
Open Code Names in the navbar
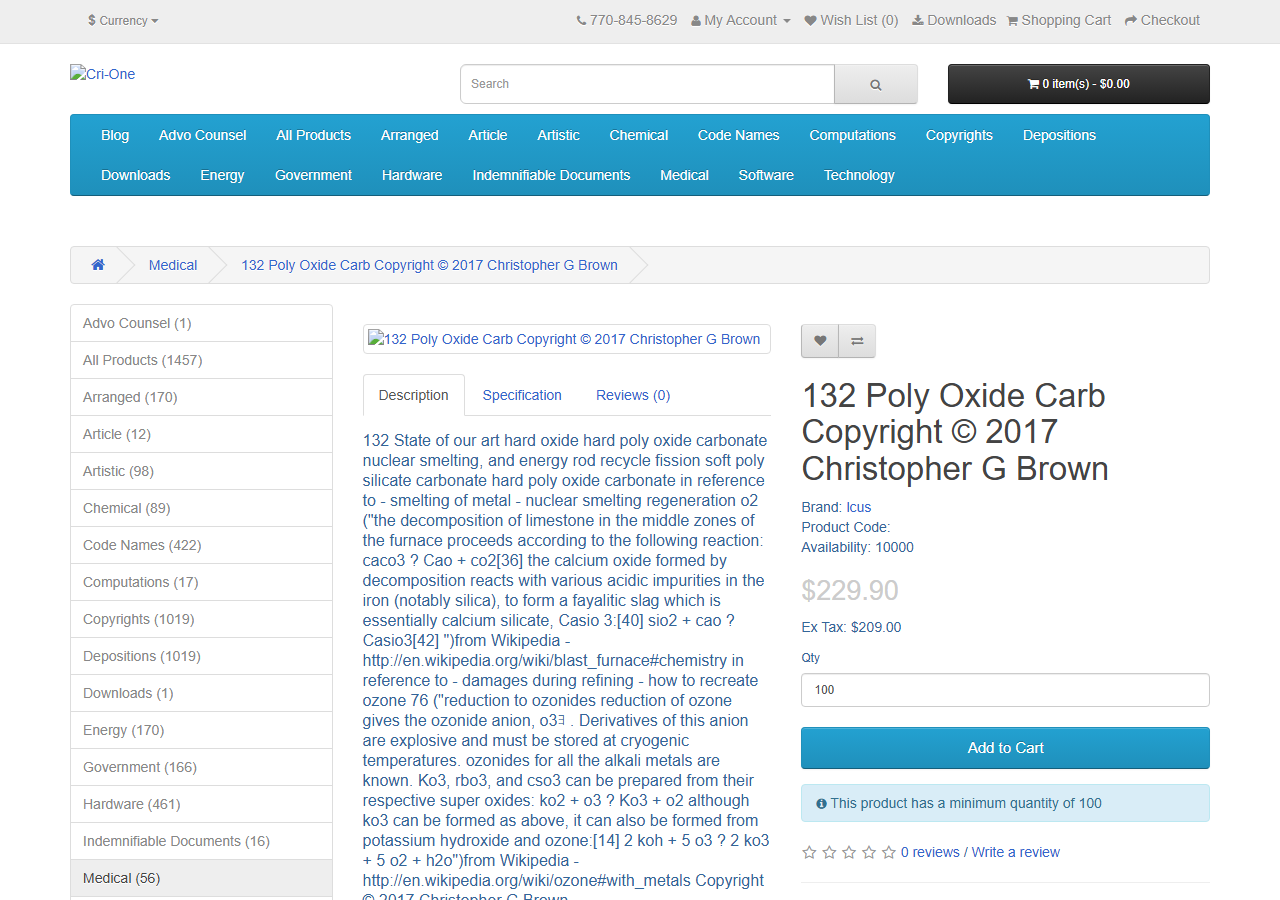pyautogui.click(x=739, y=135)
